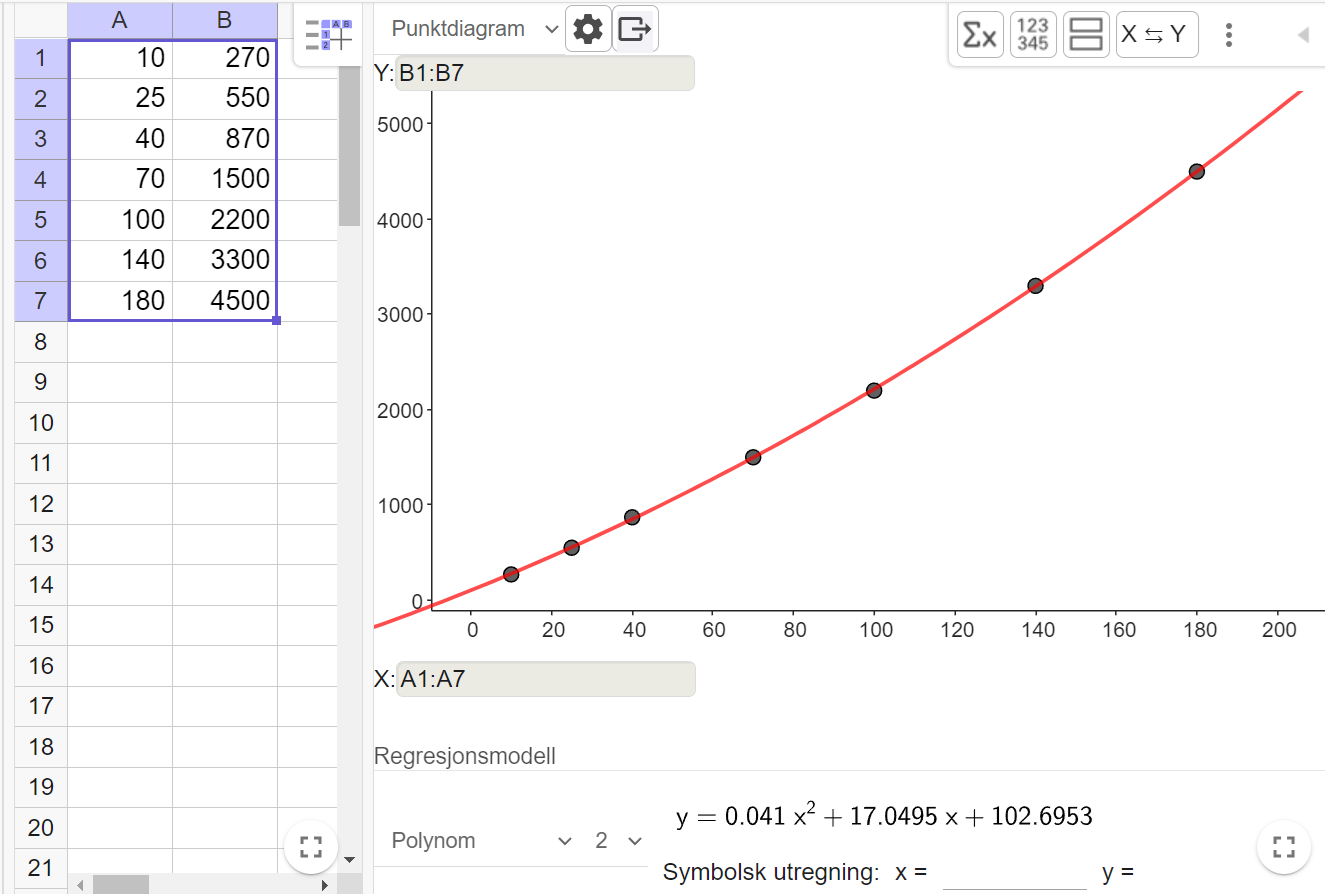Click fullscreen icon in the spreadsheet panel
The height and width of the screenshot is (894, 1325).
(x=311, y=848)
